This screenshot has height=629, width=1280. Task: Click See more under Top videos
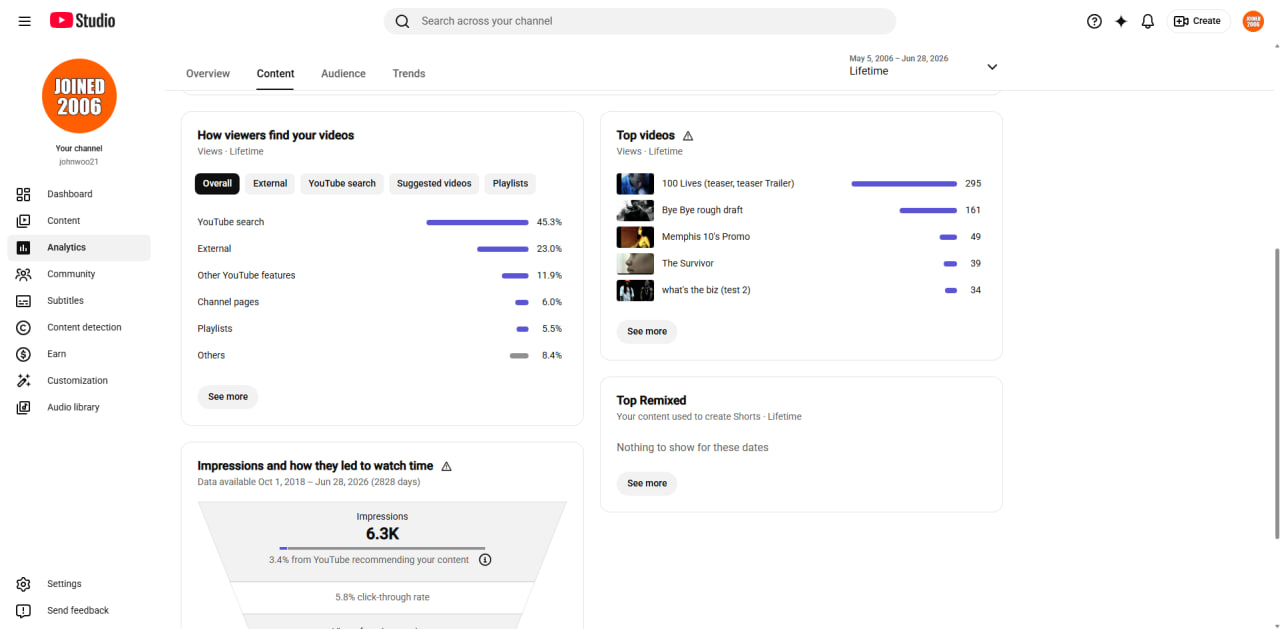point(647,331)
